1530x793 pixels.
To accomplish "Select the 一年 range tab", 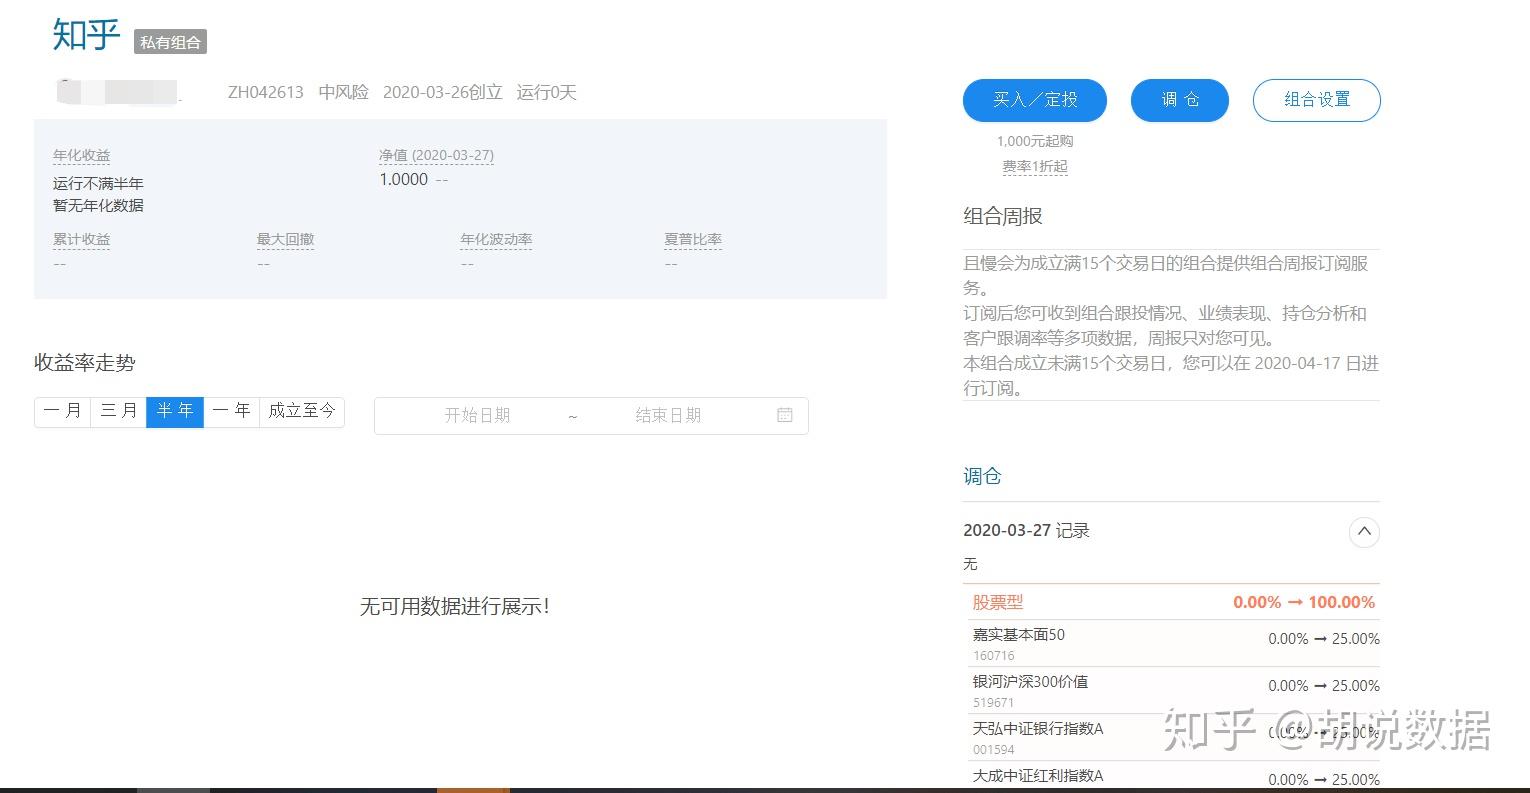I will pos(231,411).
